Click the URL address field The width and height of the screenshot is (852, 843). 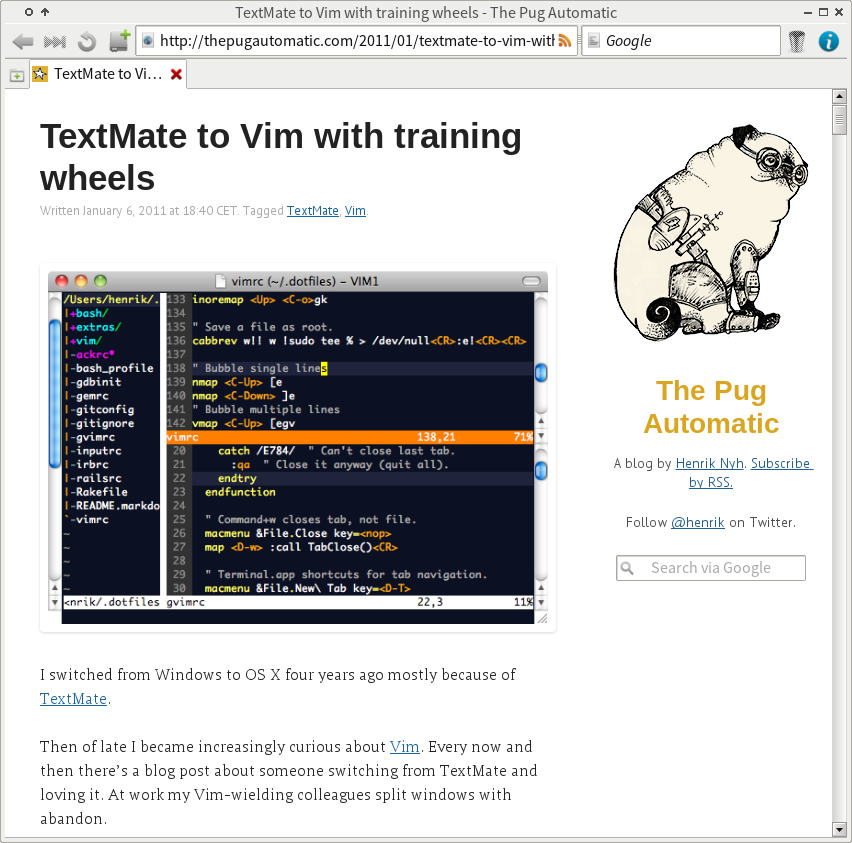(356, 41)
